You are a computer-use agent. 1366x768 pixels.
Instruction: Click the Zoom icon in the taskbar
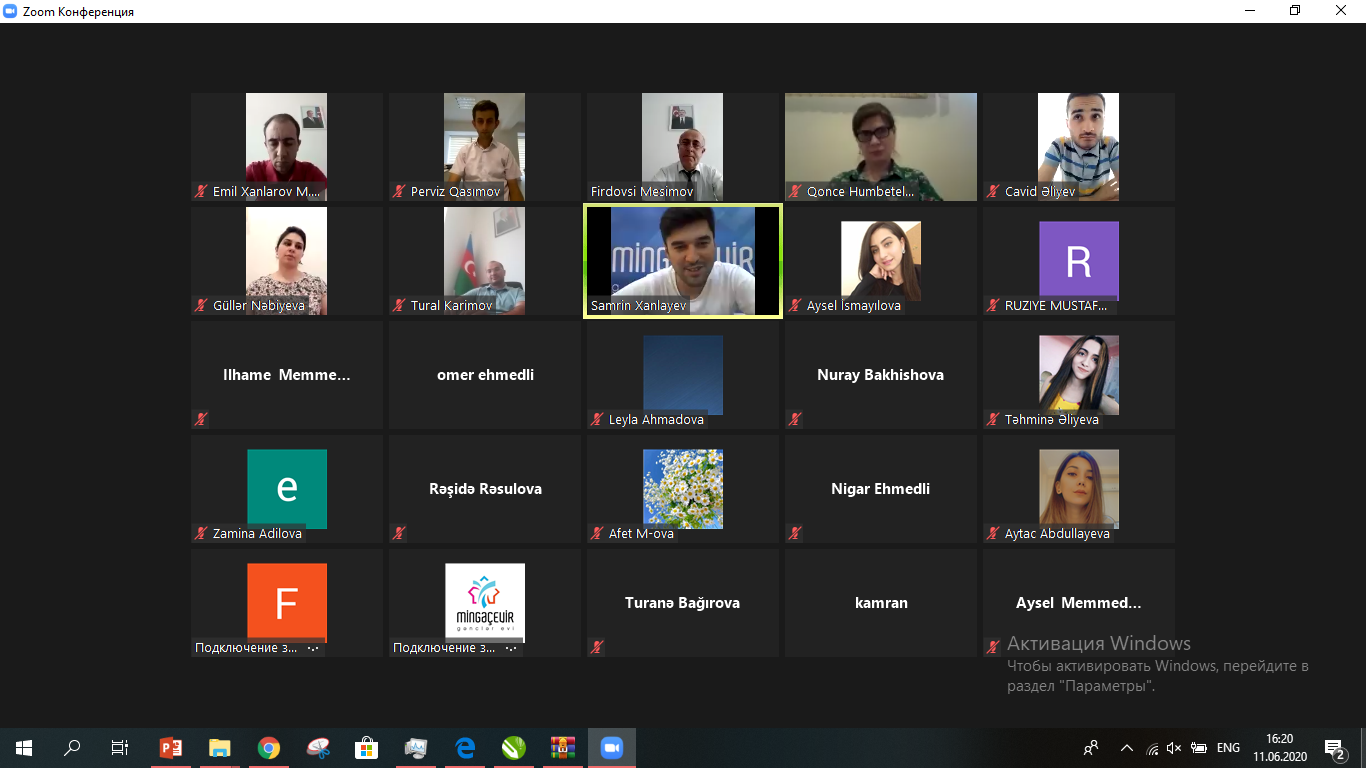click(x=611, y=748)
